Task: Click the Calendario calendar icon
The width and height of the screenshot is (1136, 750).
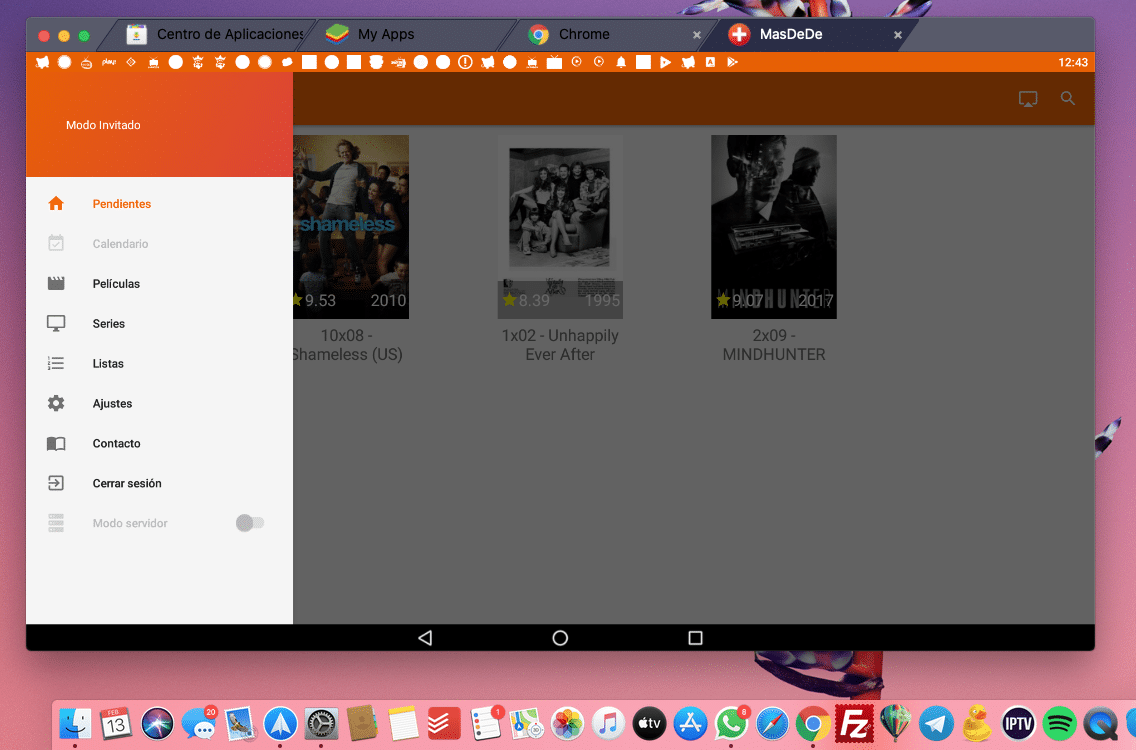Action: pos(57,243)
